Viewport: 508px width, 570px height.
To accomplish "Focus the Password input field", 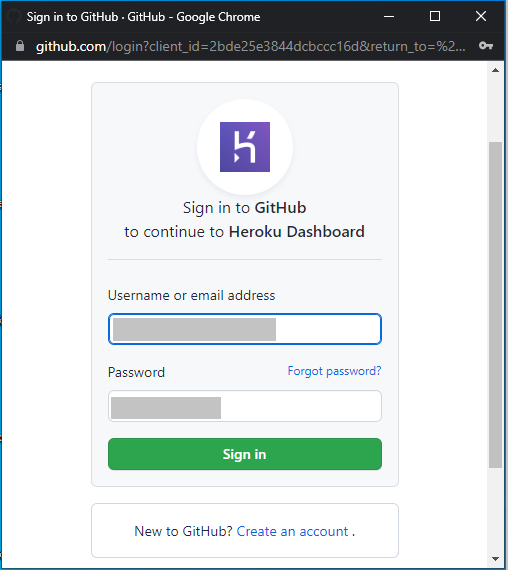I will point(245,406).
